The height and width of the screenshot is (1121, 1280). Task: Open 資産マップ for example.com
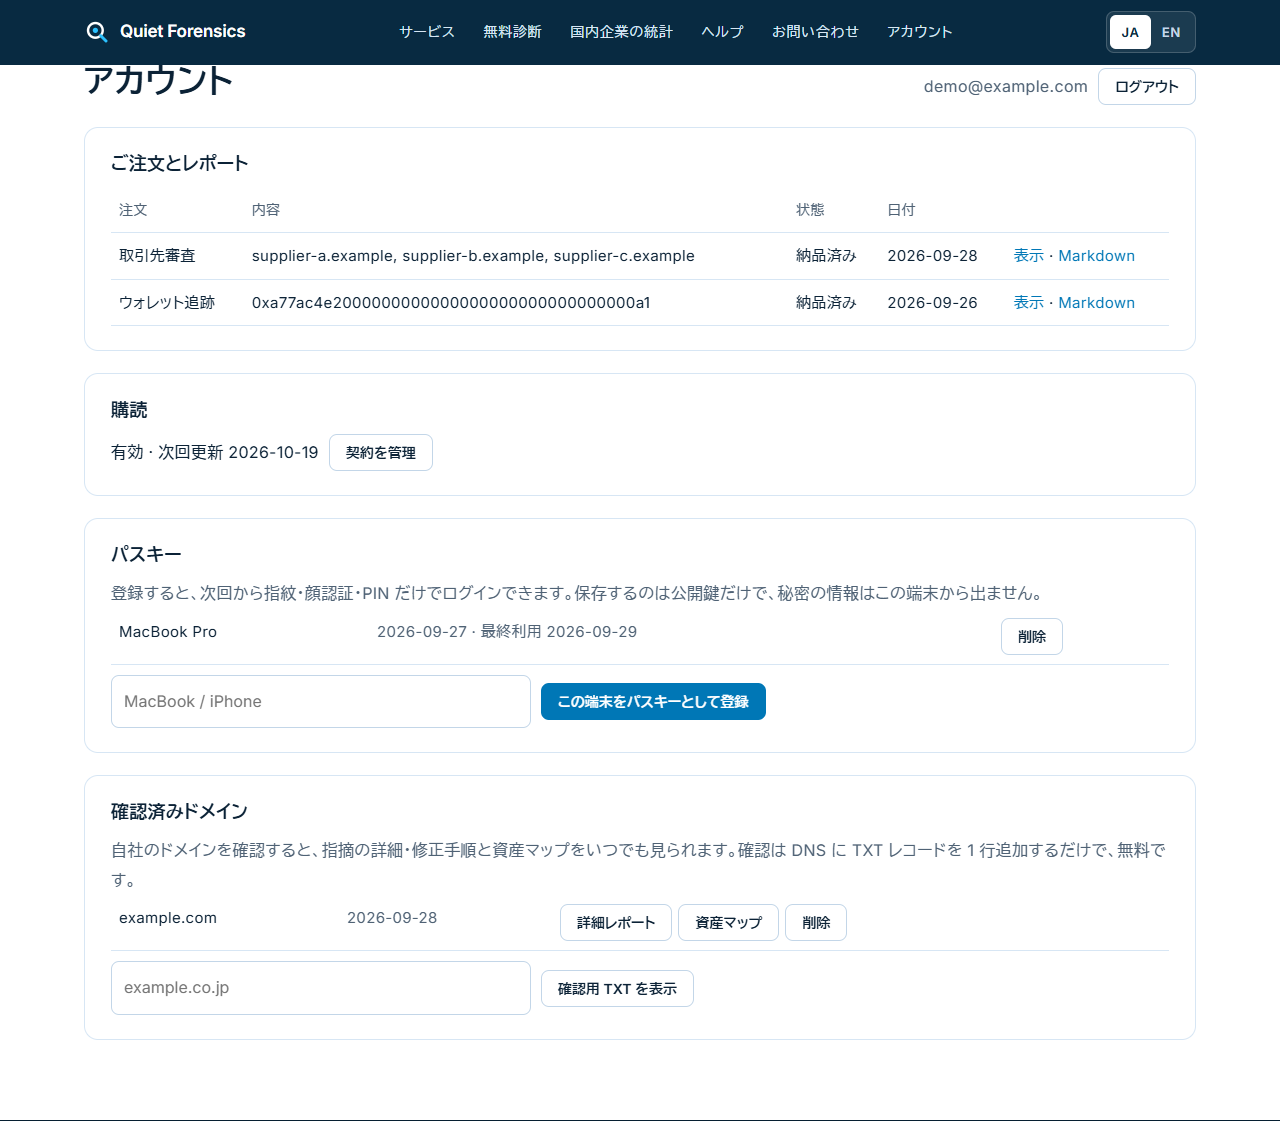click(x=728, y=923)
